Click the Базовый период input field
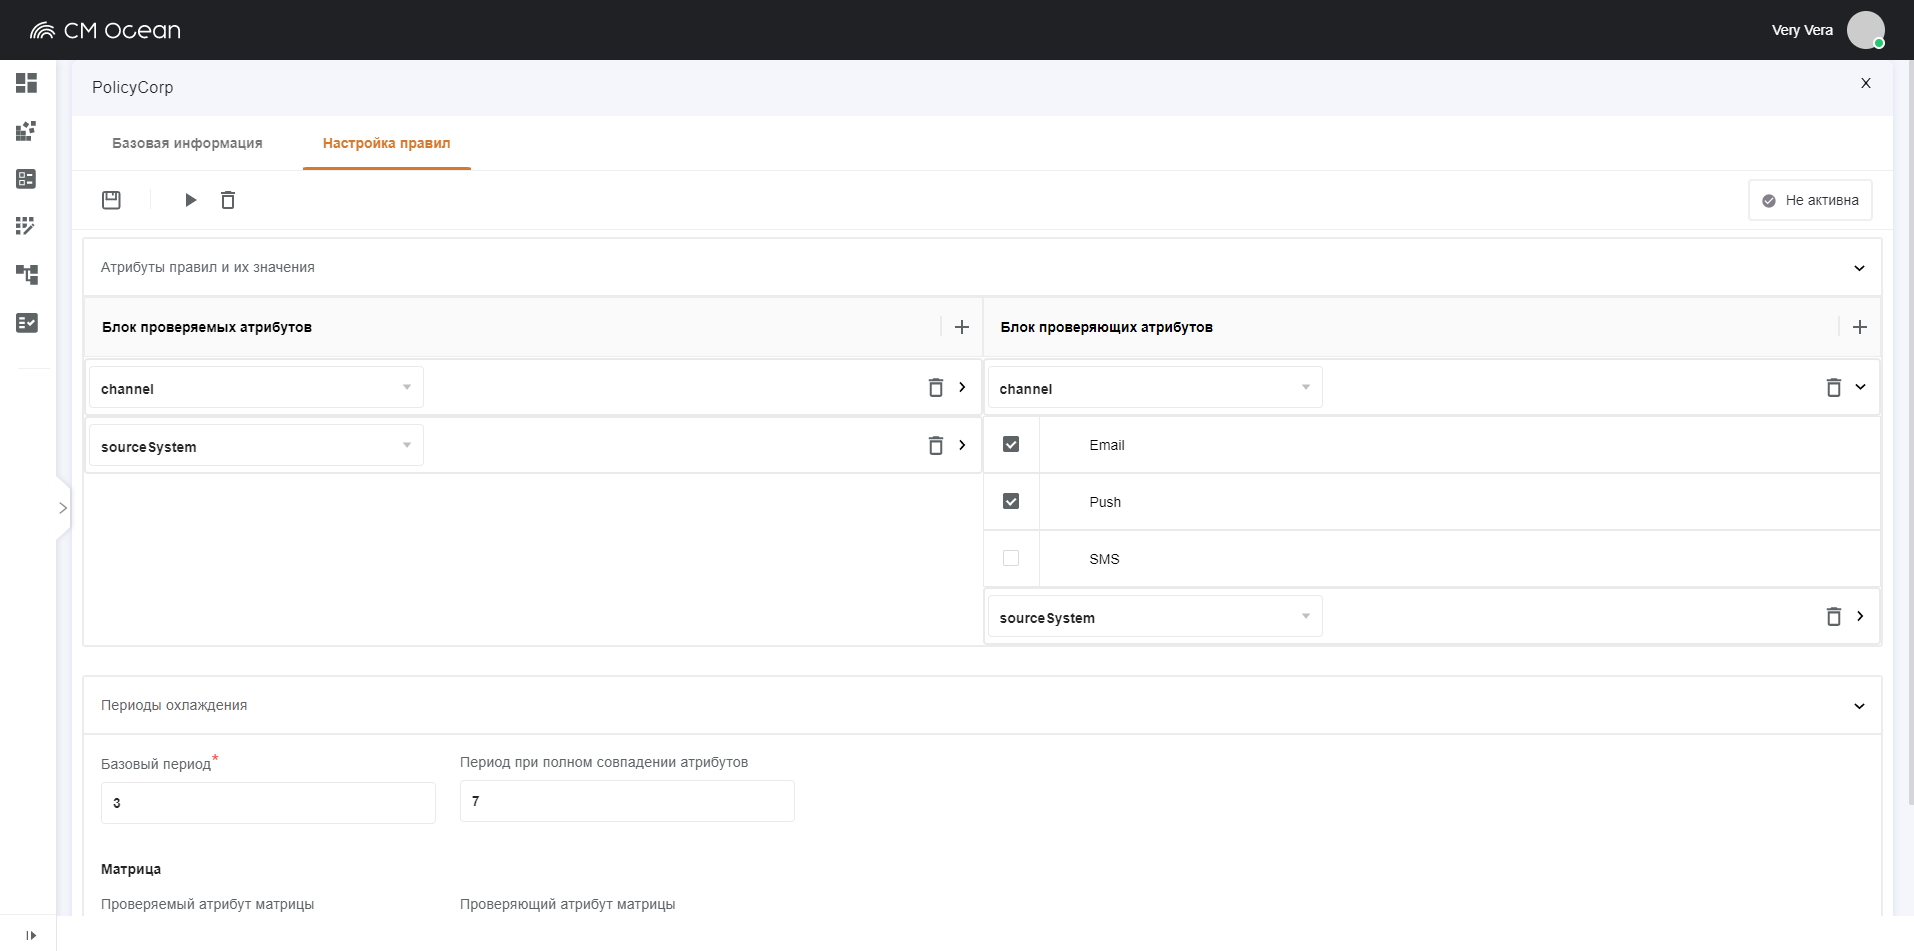The height and width of the screenshot is (951, 1914). 268,803
